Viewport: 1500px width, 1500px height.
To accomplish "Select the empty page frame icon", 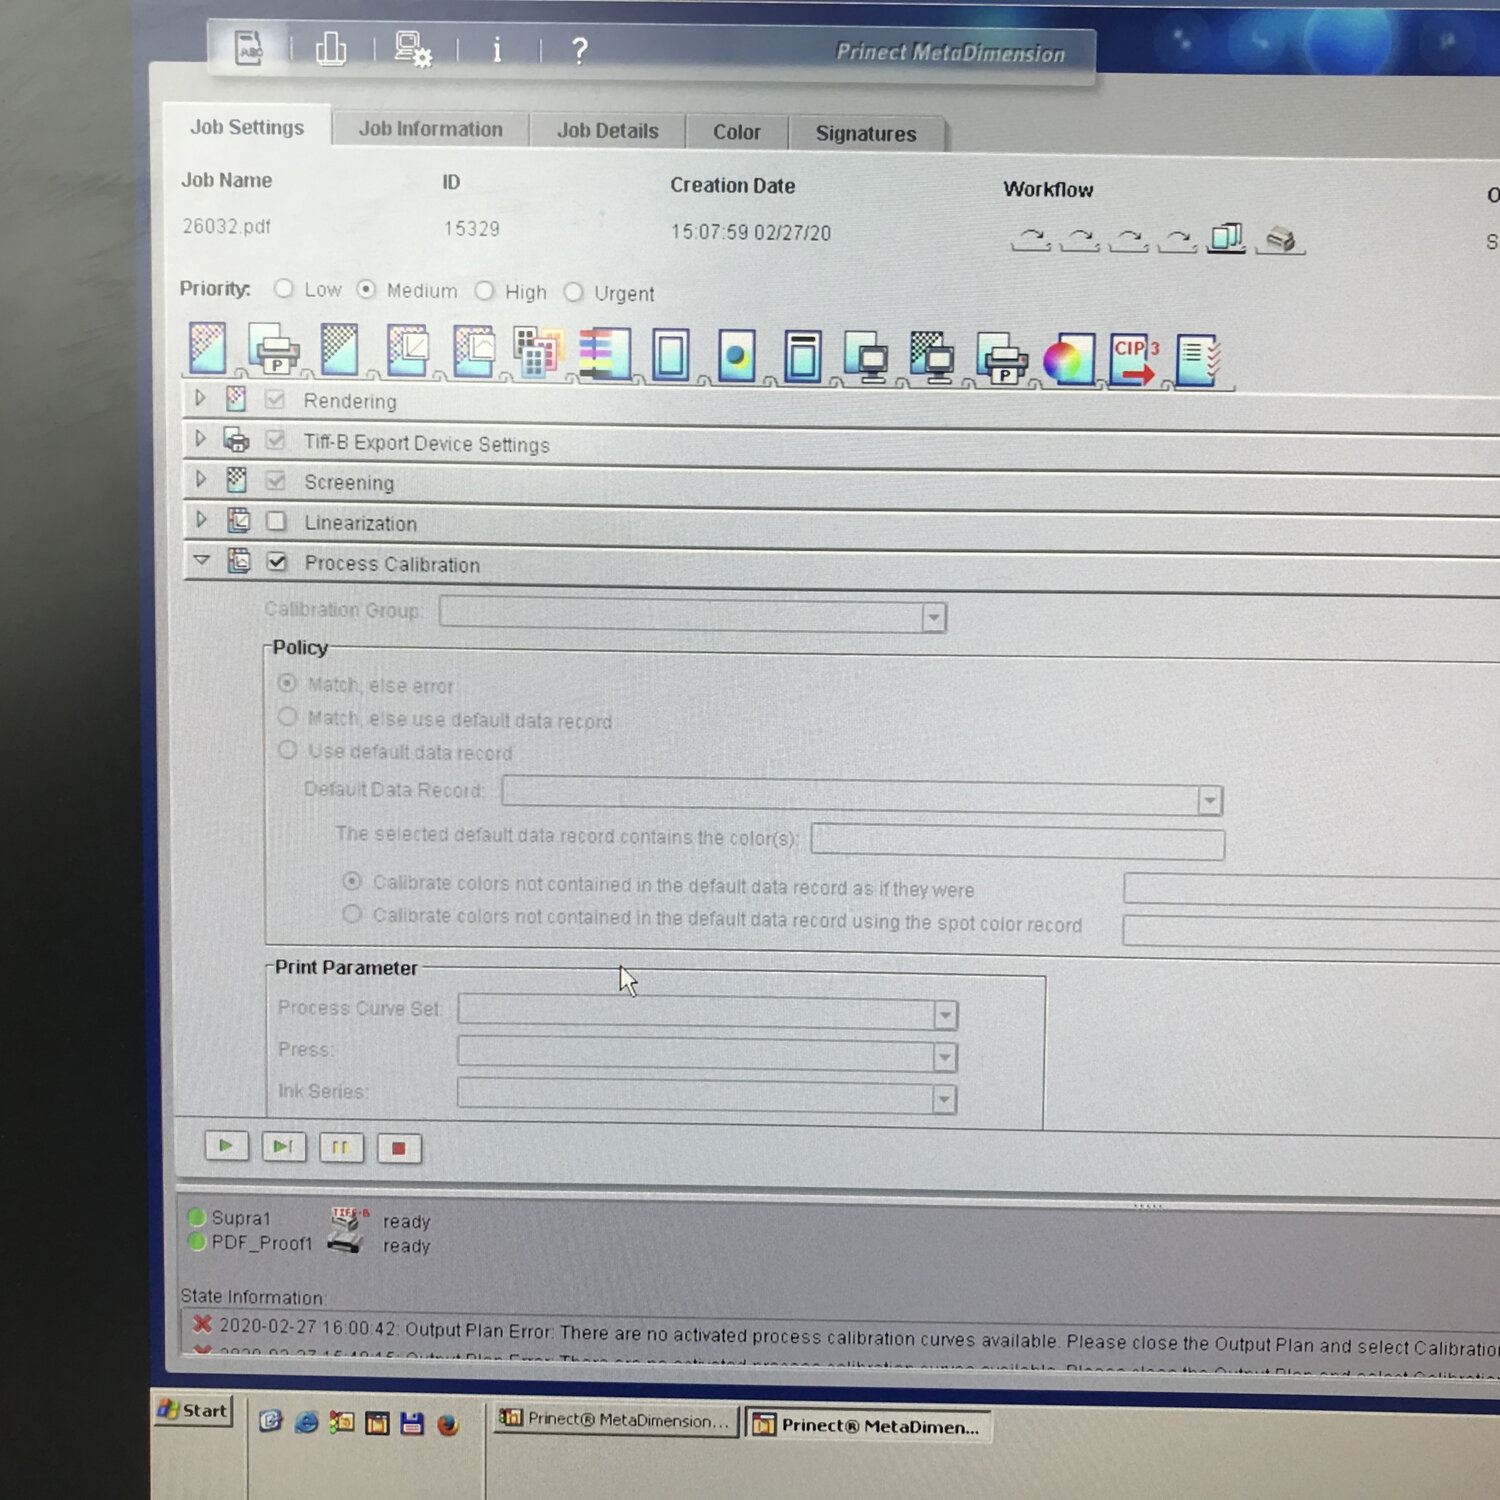I will (670, 355).
